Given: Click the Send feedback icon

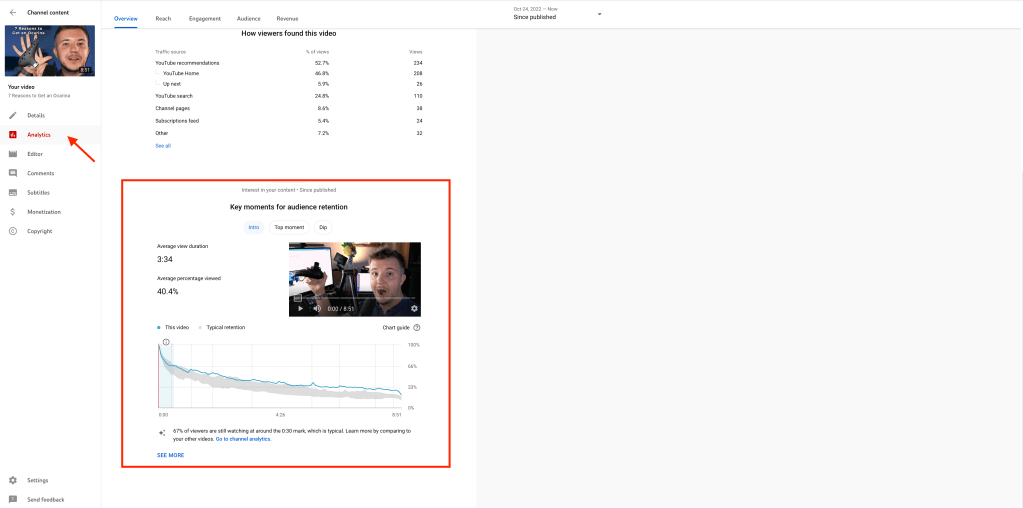Looking at the screenshot, I should pyautogui.click(x=13, y=499).
